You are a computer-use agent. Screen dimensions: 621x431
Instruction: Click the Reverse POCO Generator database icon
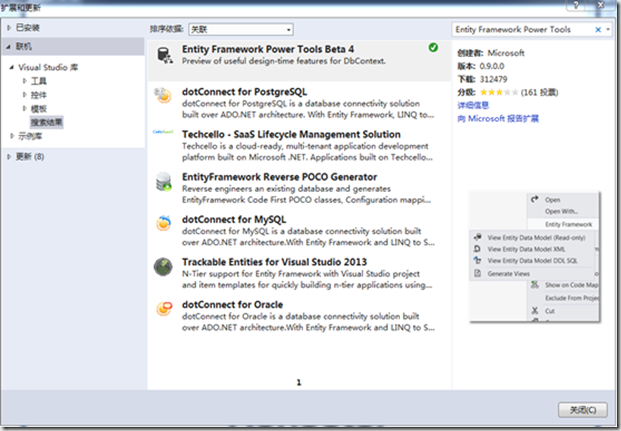pyautogui.click(x=164, y=181)
